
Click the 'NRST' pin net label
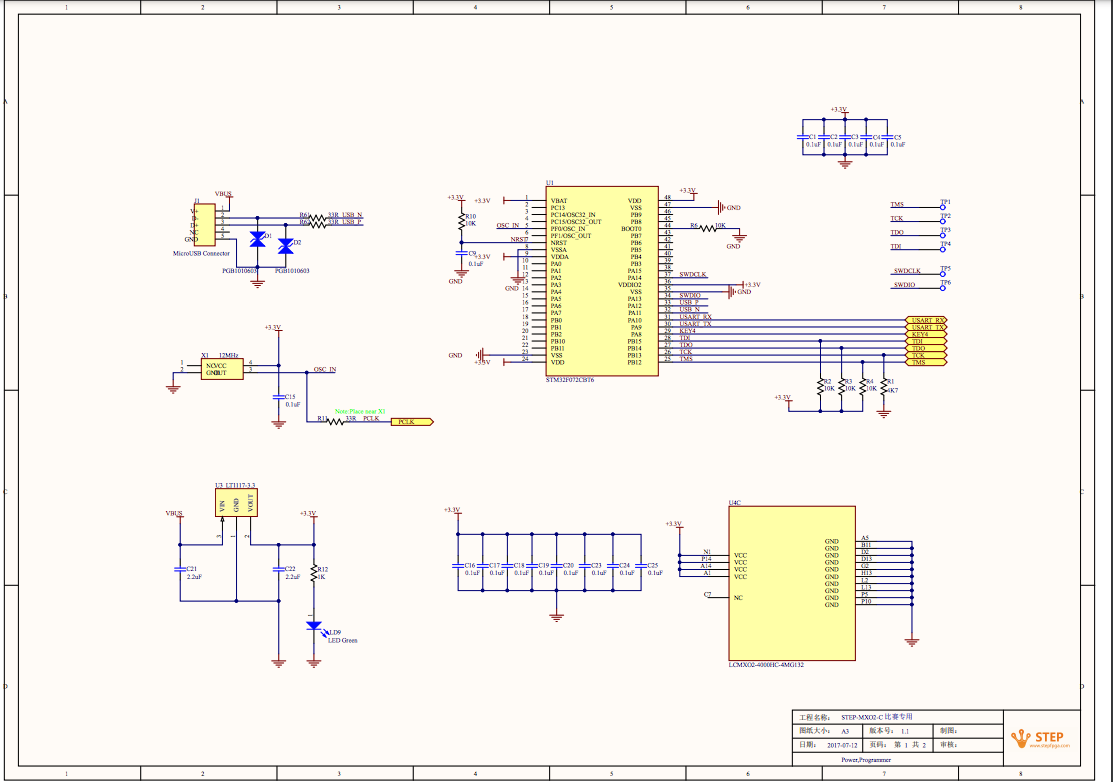519,240
